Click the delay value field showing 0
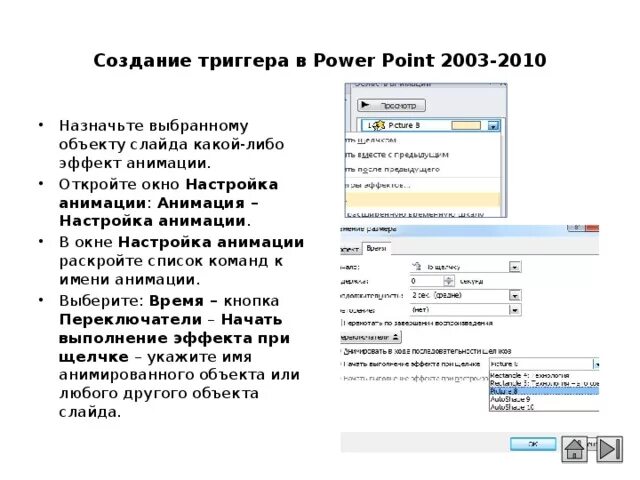Image resolution: width=640 pixels, height=480 pixels. coord(426,281)
